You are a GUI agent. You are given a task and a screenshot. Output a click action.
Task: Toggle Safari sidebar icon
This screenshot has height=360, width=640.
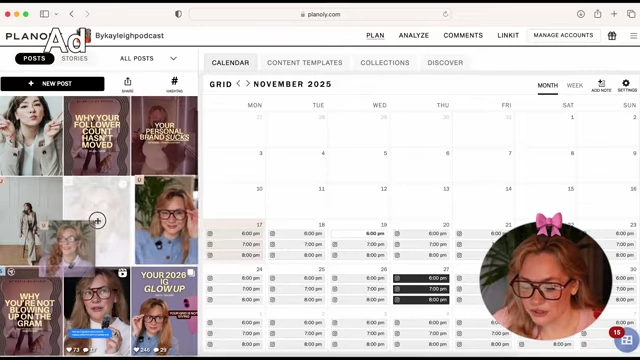(44, 14)
